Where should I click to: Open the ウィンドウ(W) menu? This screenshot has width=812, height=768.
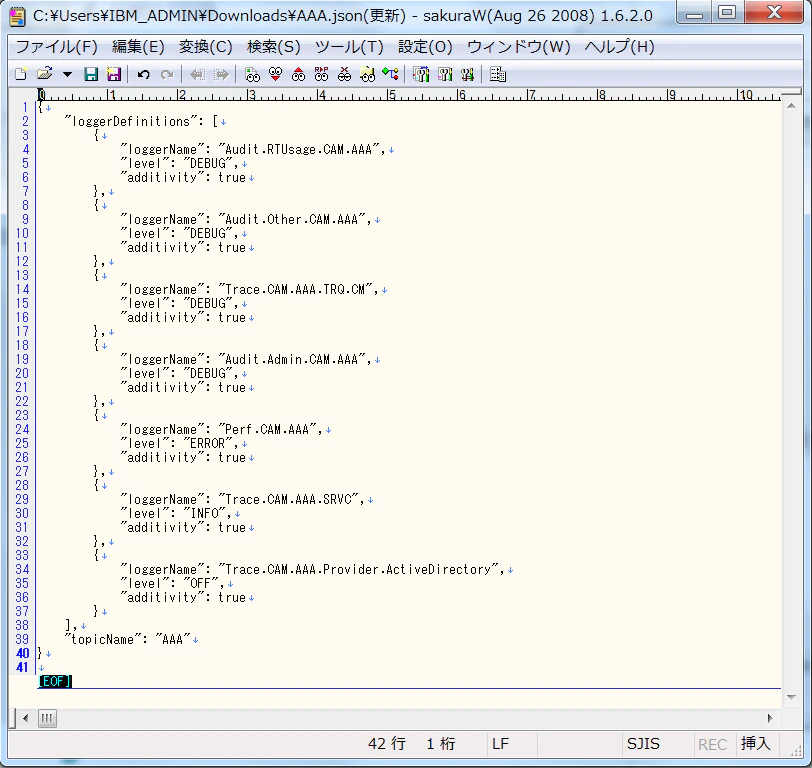click(x=519, y=47)
